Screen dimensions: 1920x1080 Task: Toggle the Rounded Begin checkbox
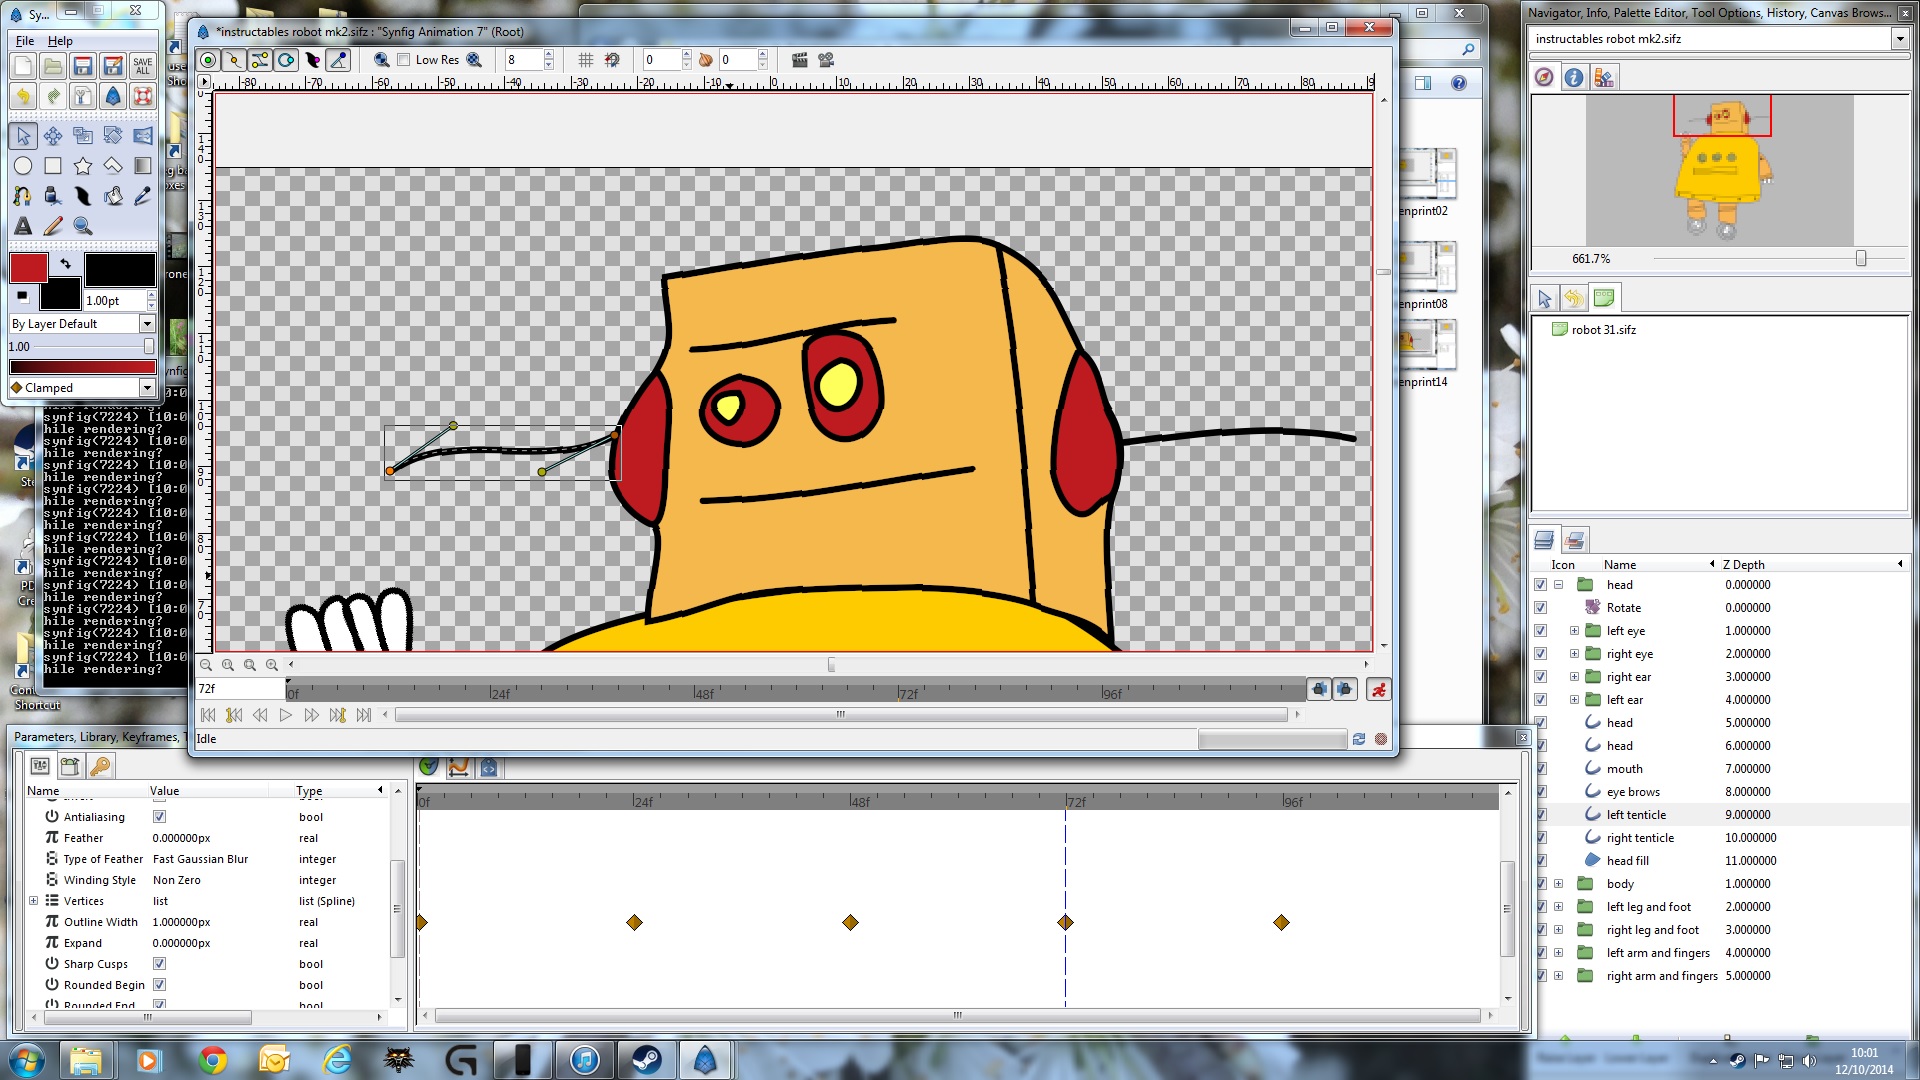click(x=159, y=985)
